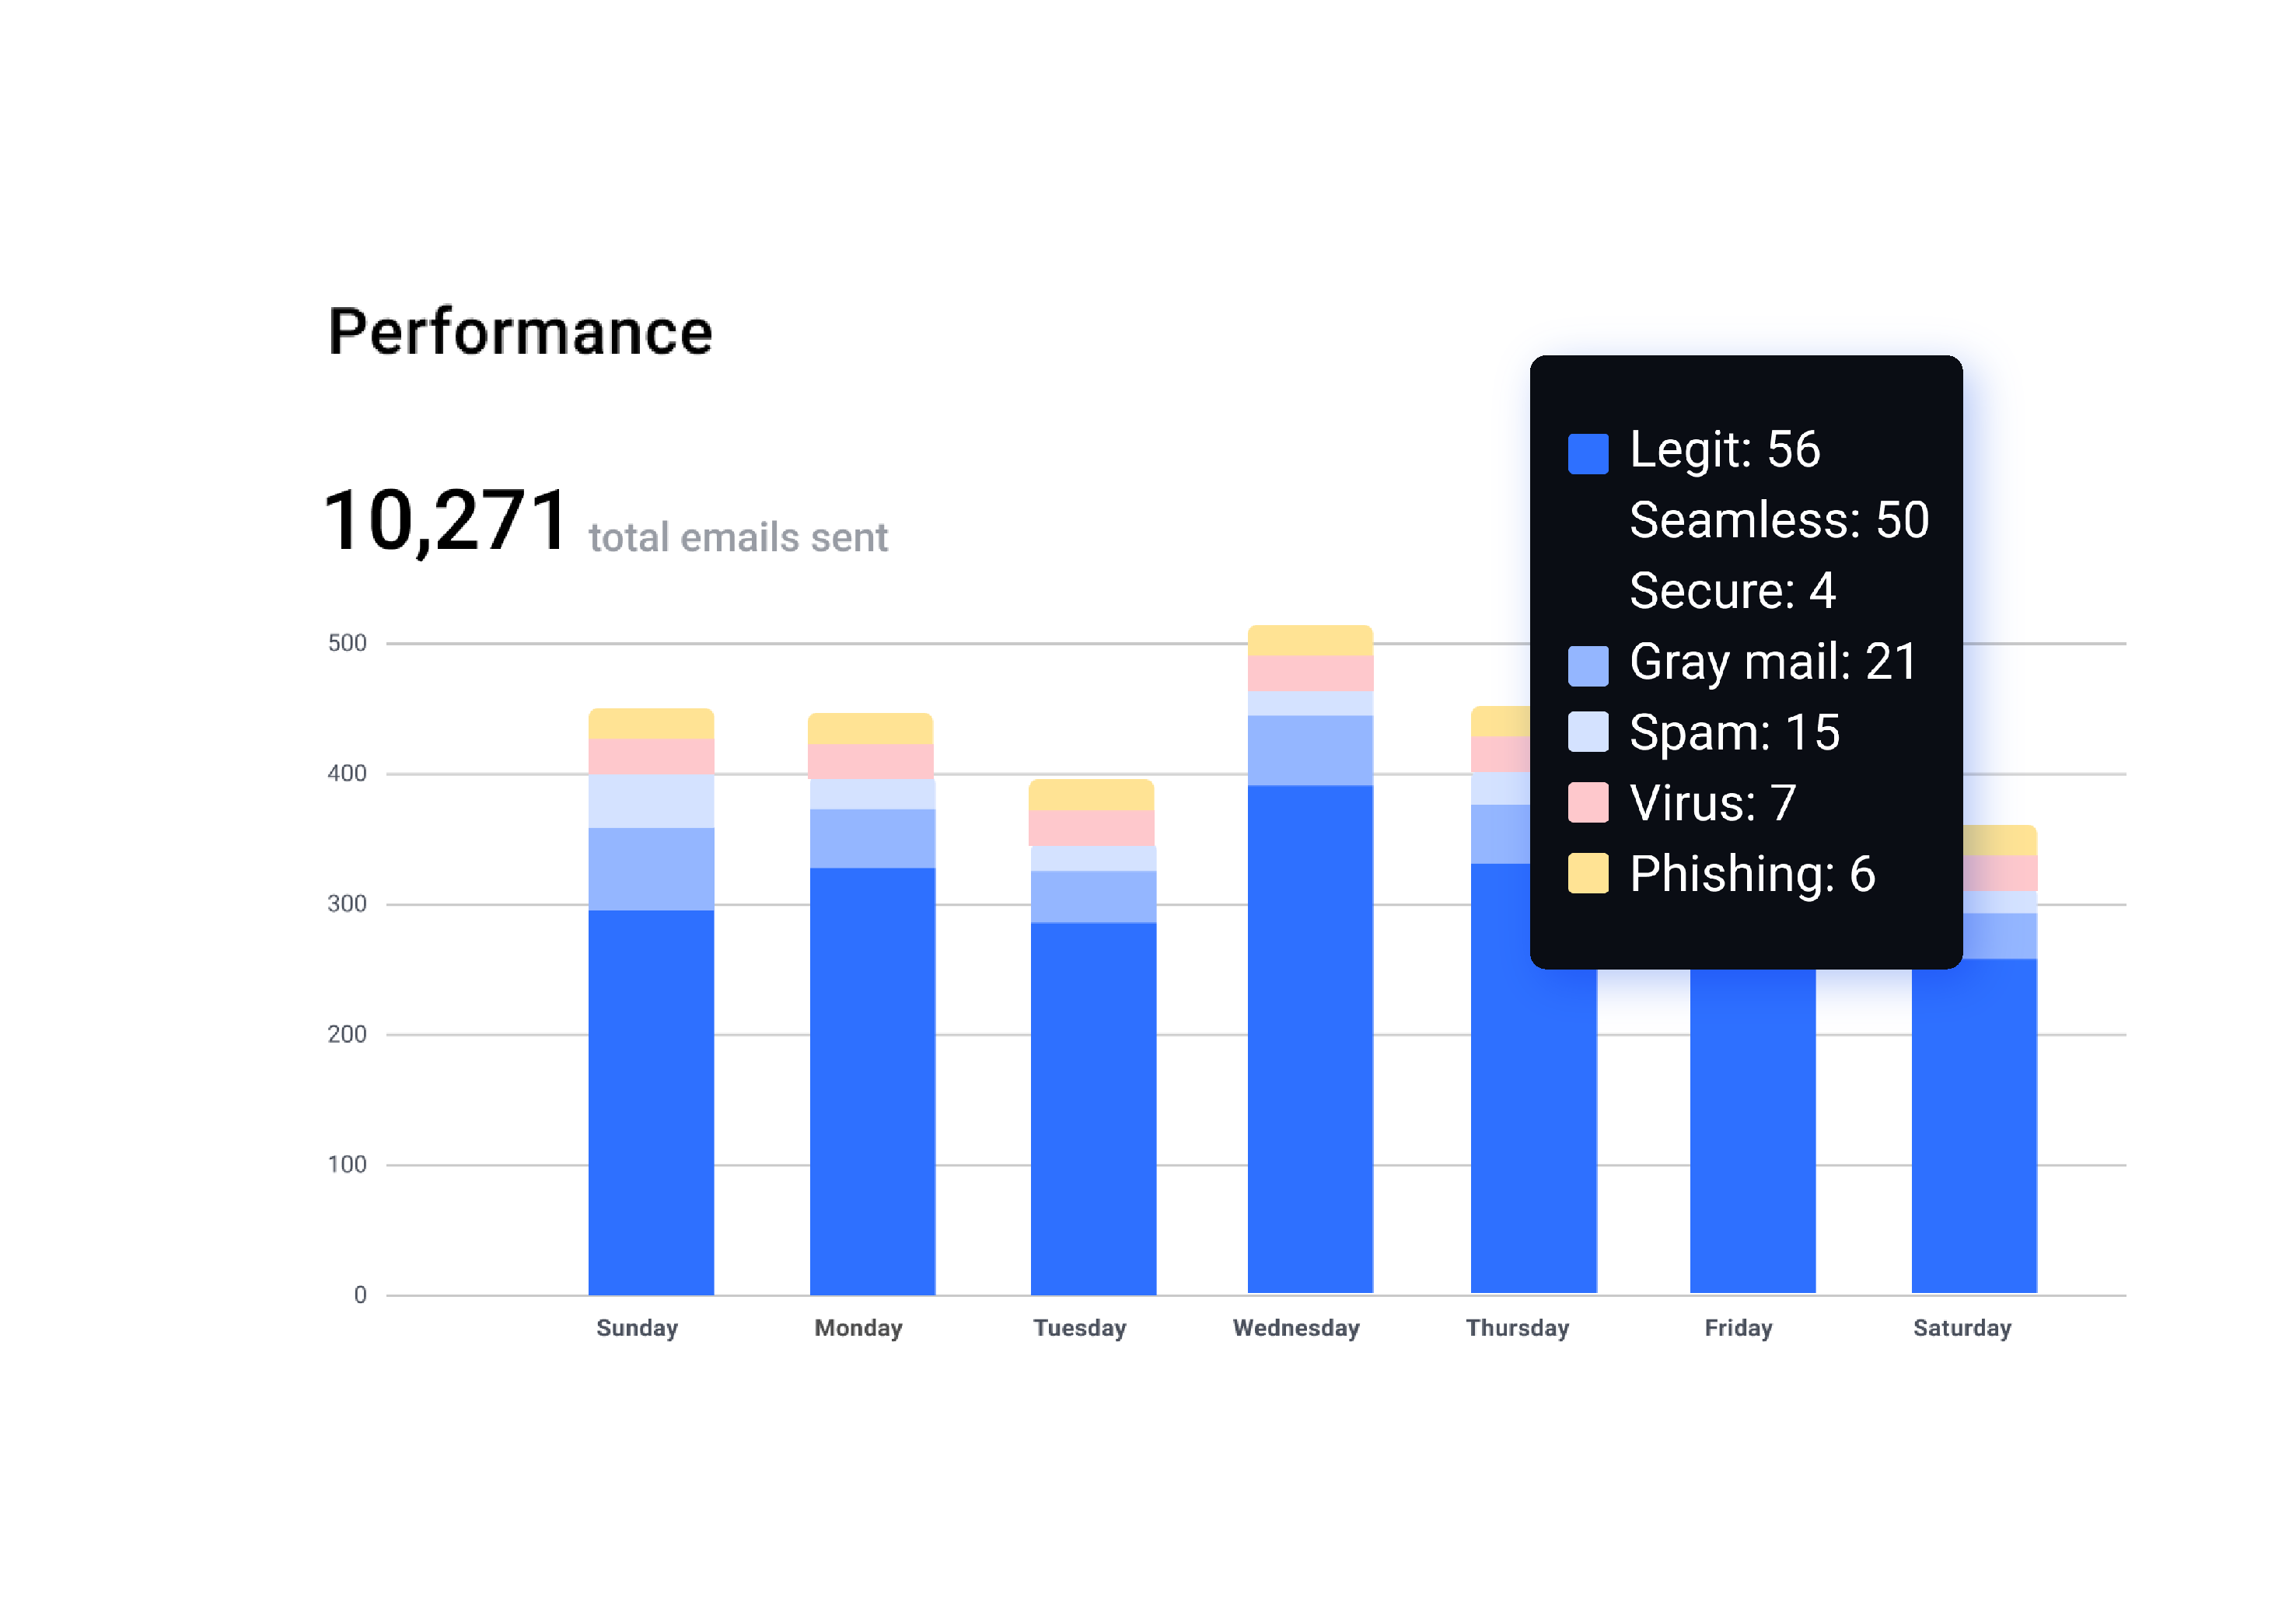This screenshot has width=2296, height=1604.
Task: Click Wednesday's yellow phishing bar segment
Action: [x=1310, y=640]
